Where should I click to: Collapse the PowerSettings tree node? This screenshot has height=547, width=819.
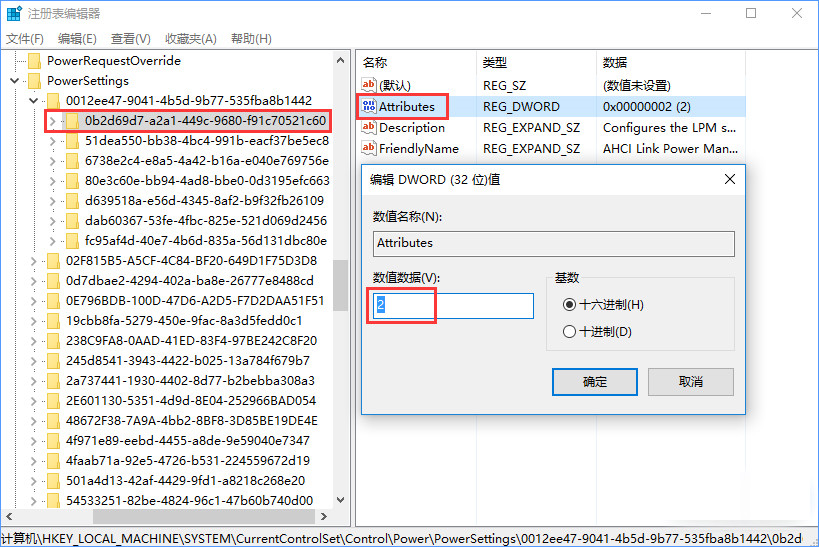(17, 80)
